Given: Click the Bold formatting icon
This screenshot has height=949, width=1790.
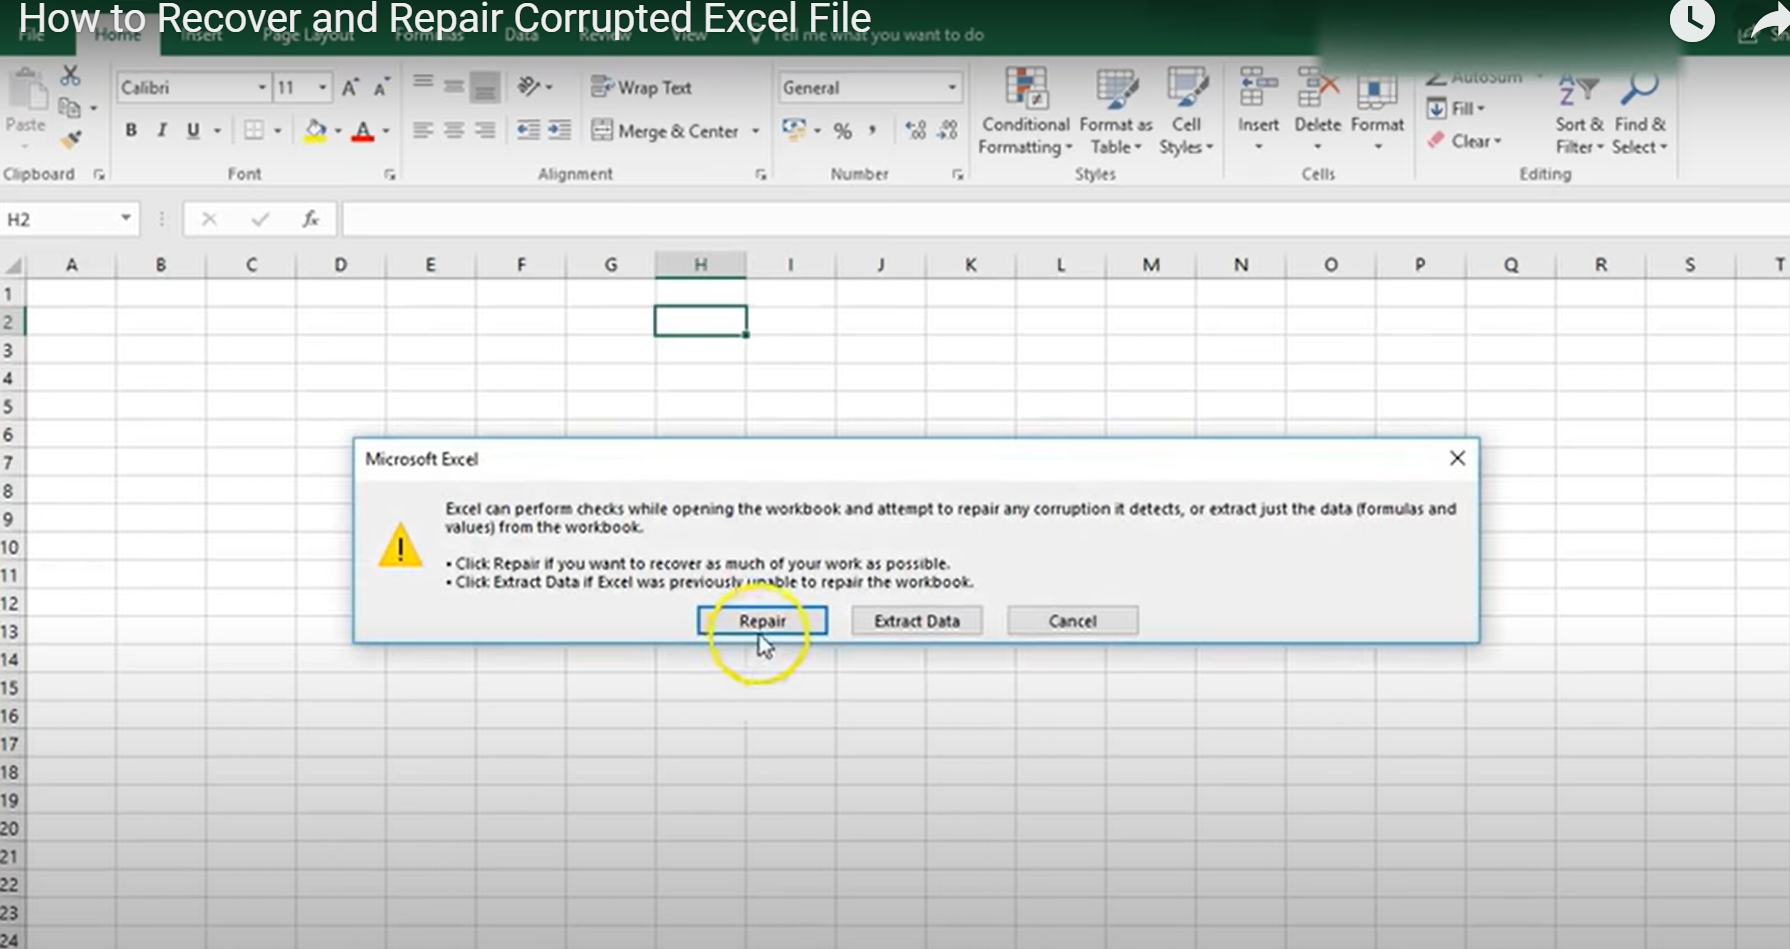Looking at the screenshot, I should 131,130.
